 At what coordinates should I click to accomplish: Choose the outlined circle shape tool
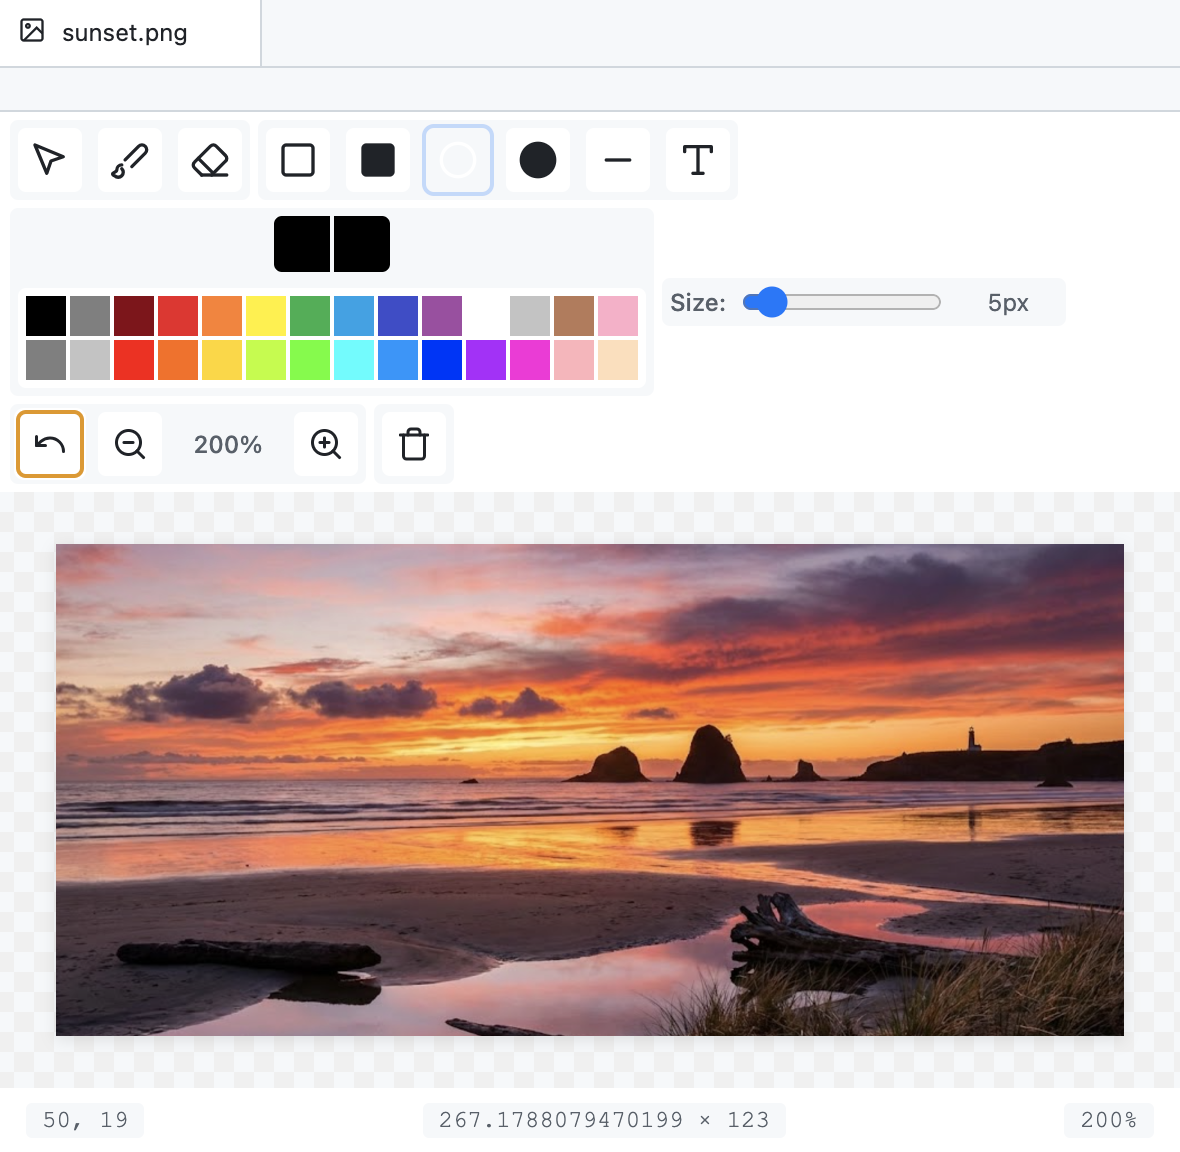(458, 160)
